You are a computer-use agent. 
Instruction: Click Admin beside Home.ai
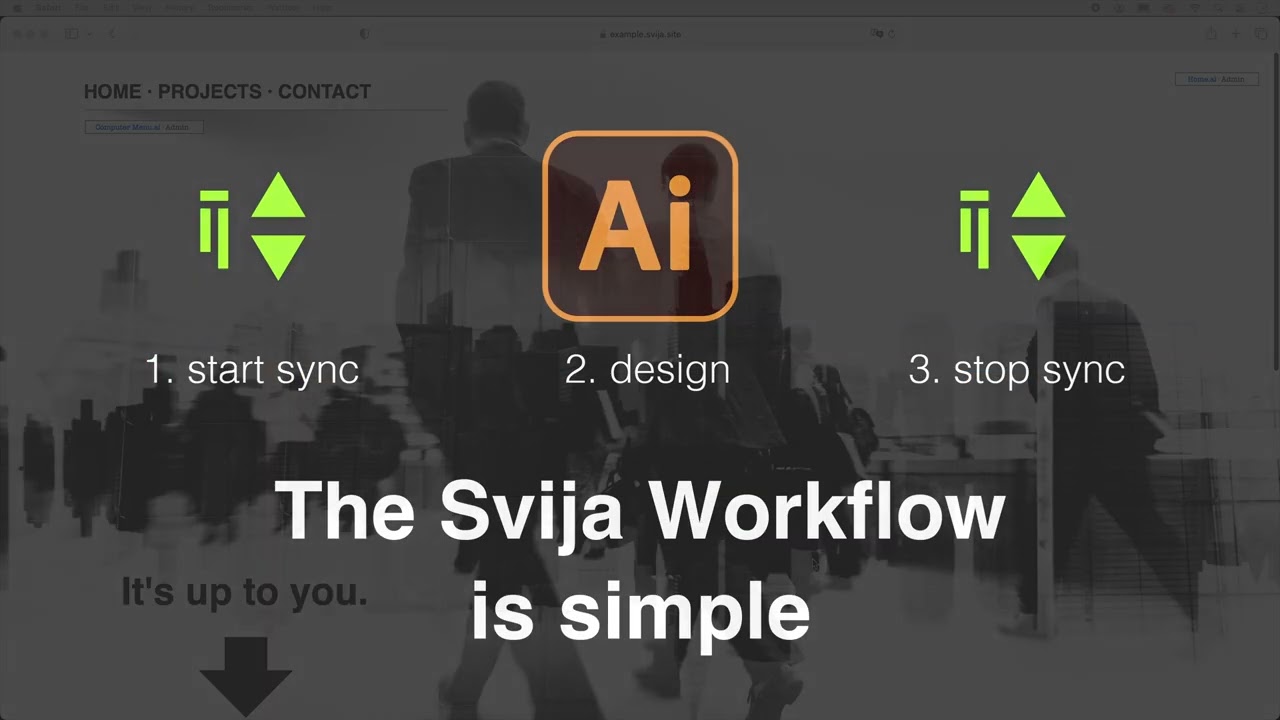click(x=1233, y=79)
